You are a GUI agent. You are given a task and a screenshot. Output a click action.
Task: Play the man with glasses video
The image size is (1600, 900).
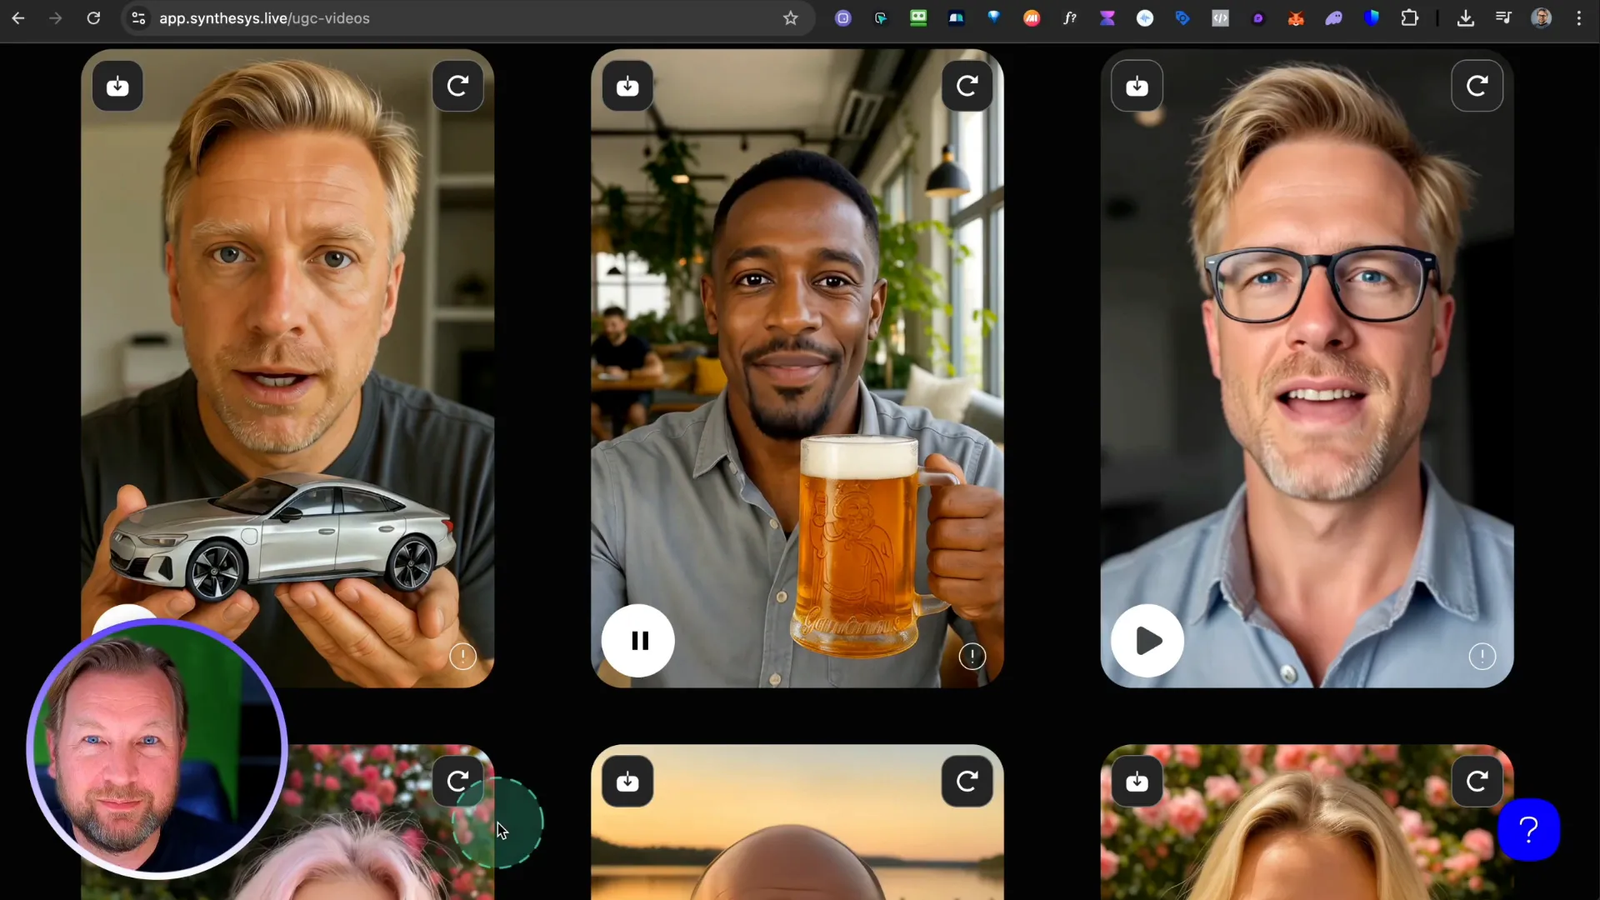[1148, 641]
